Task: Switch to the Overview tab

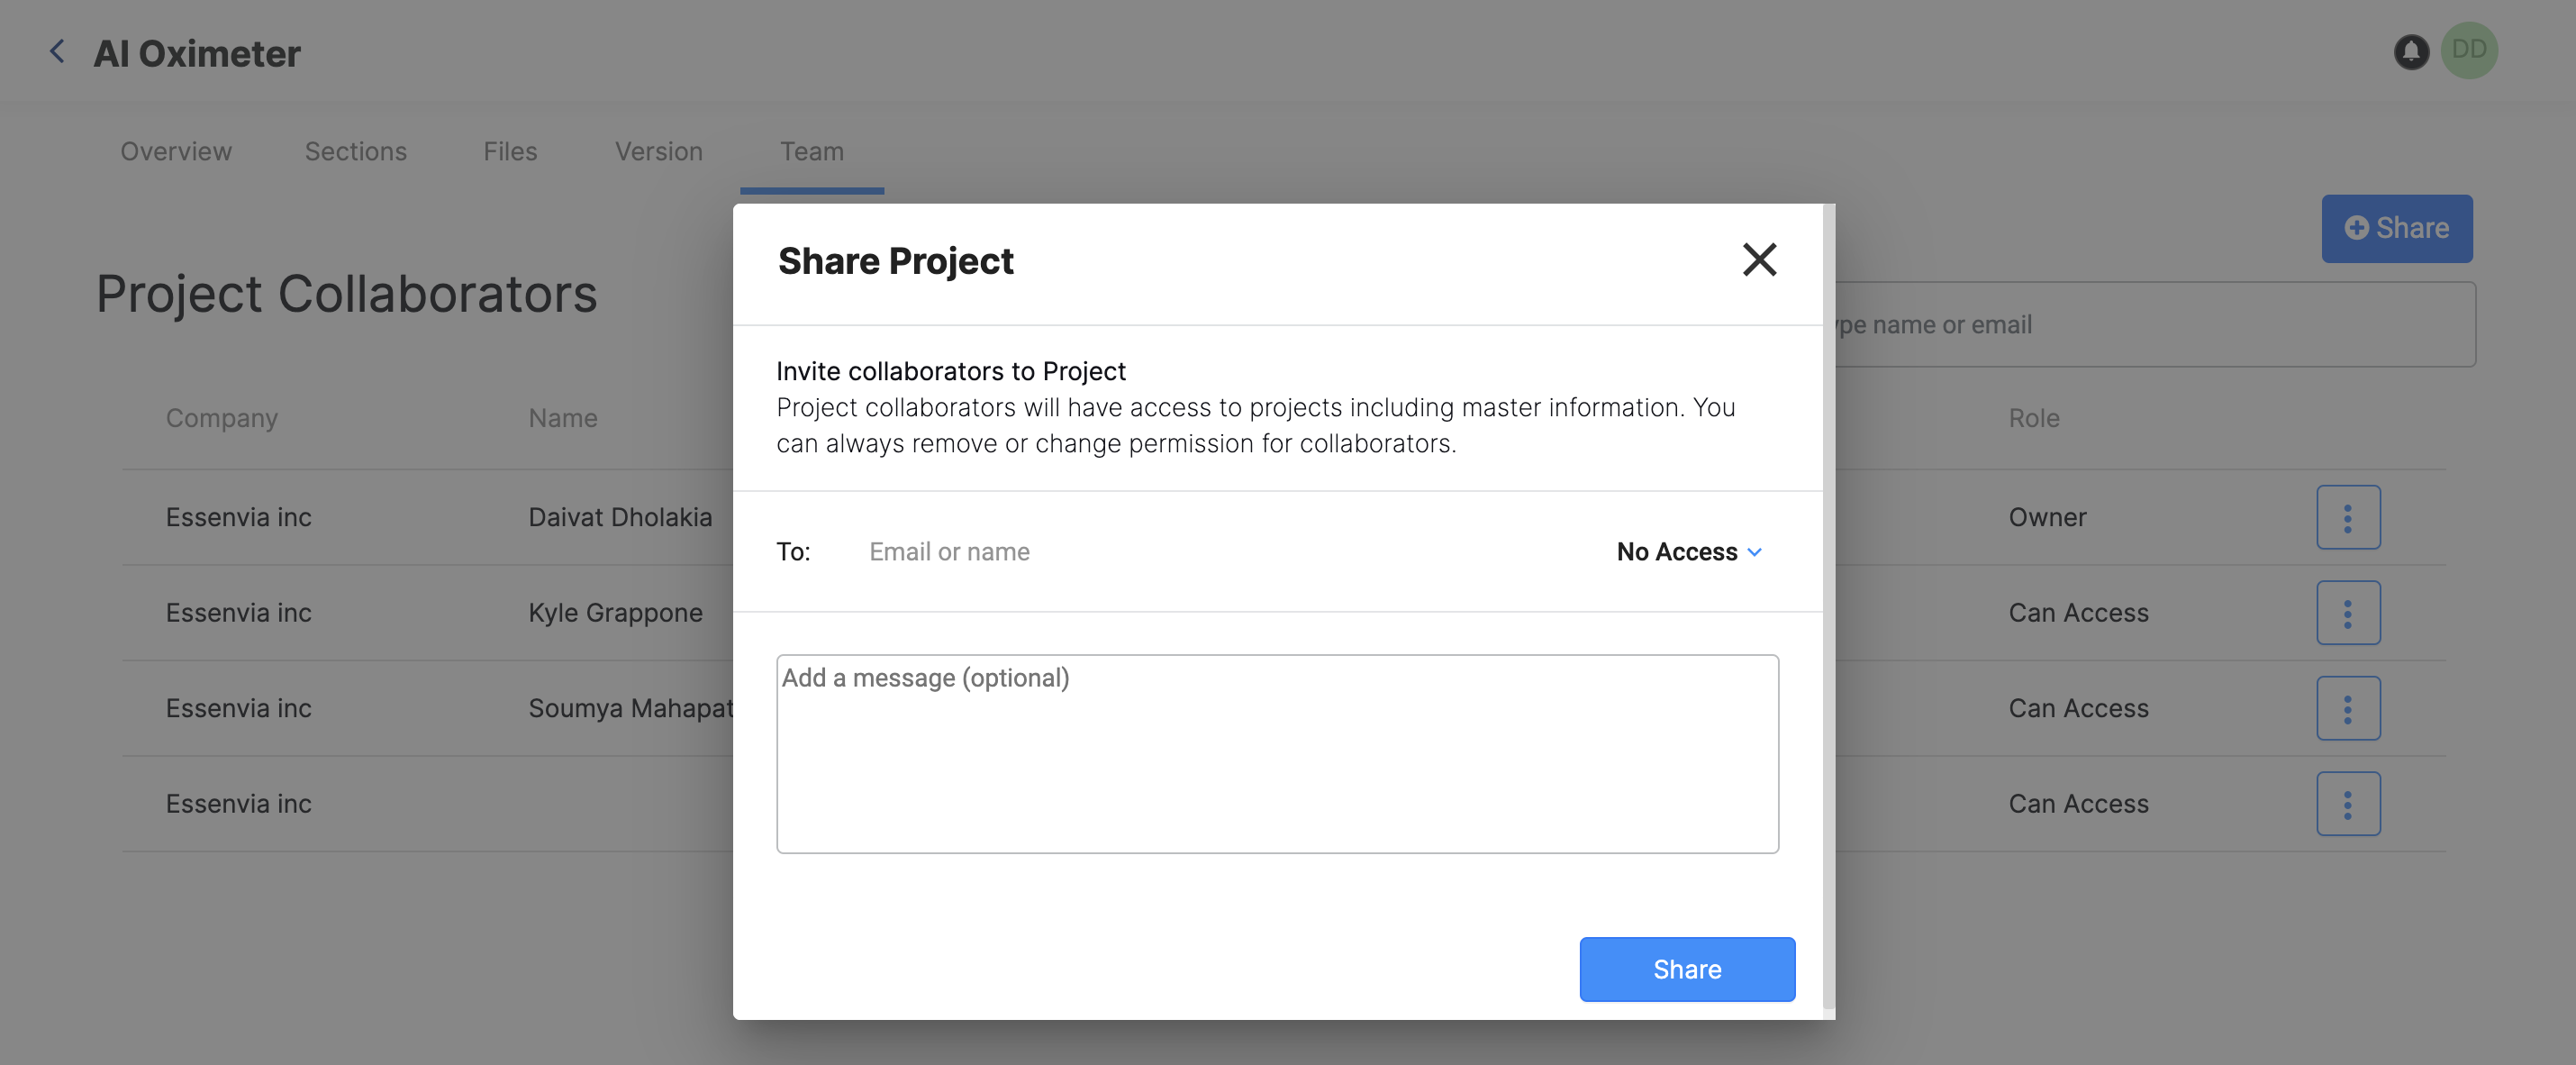Action: tap(176, 151)
